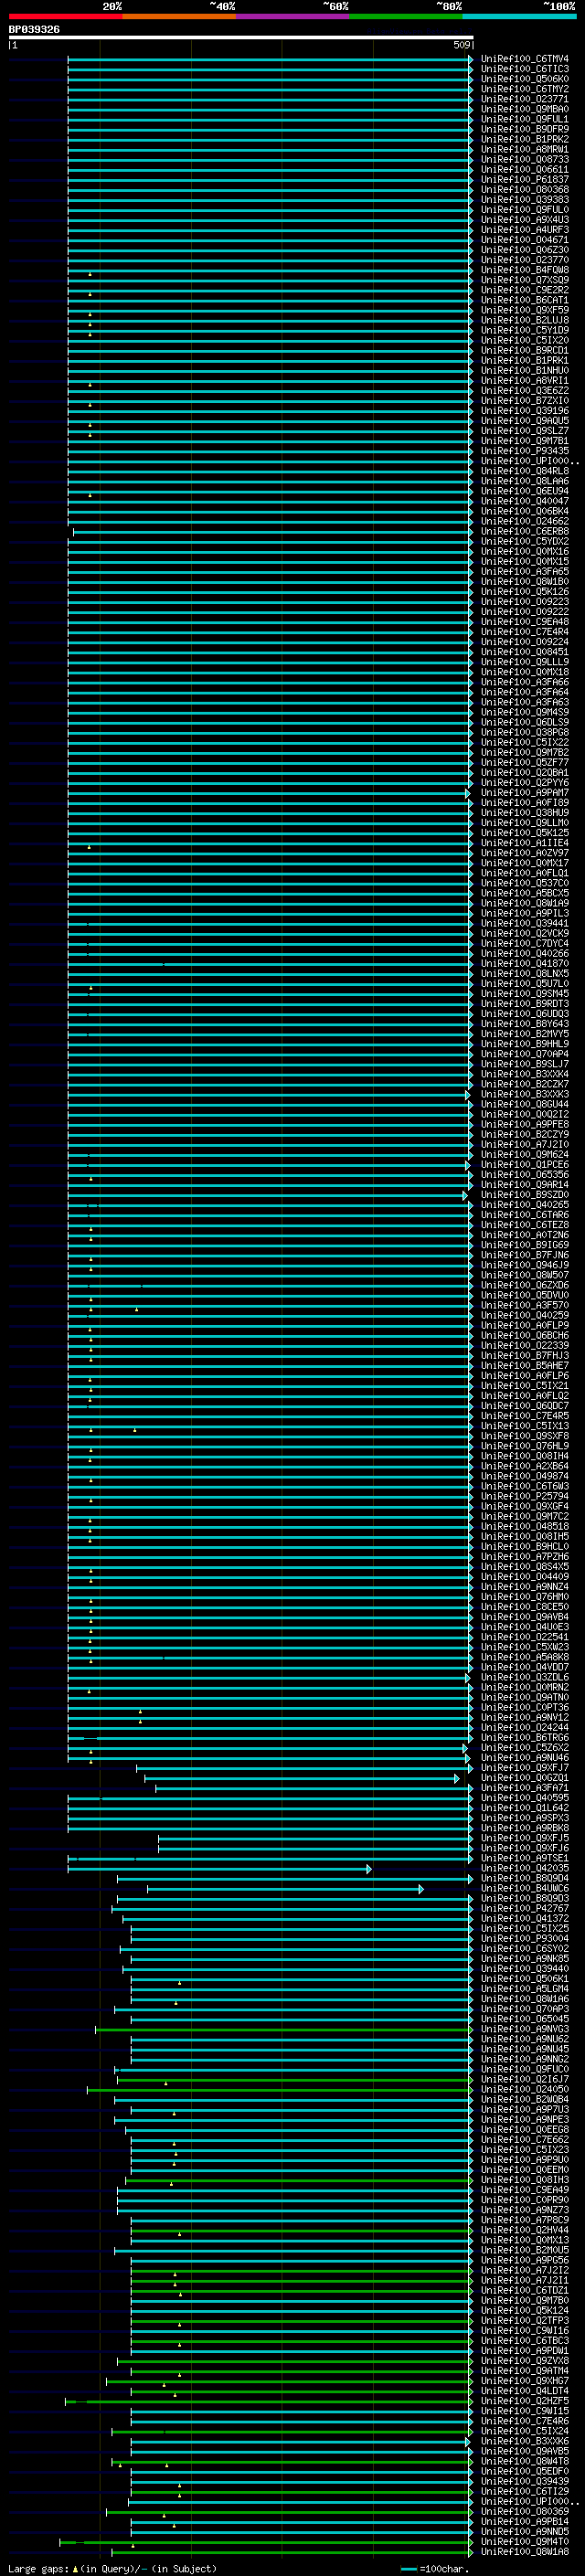The image size is (585, 2576).
Task: Select the UniRef100_P42767 label
Action: coord(525,1908)
